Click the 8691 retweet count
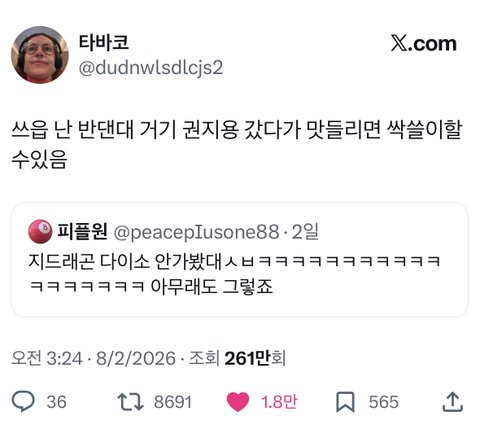Screen dimensions: 480x438 click(173, 402)
